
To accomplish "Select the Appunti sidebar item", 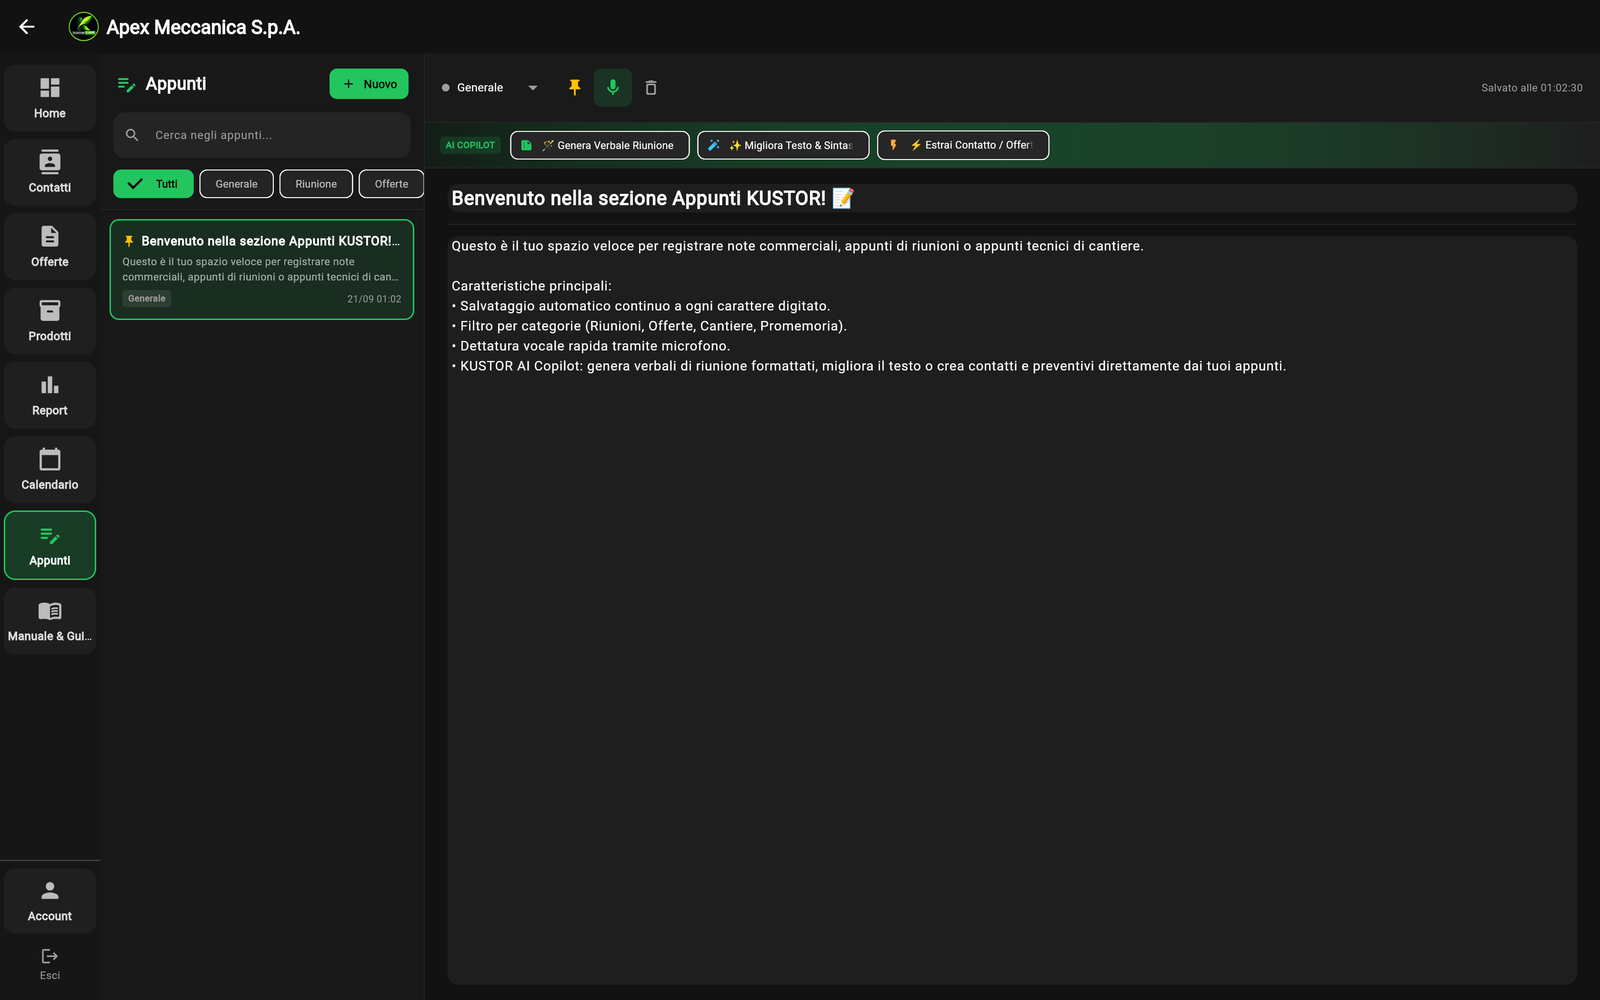I will coord(50,545).
